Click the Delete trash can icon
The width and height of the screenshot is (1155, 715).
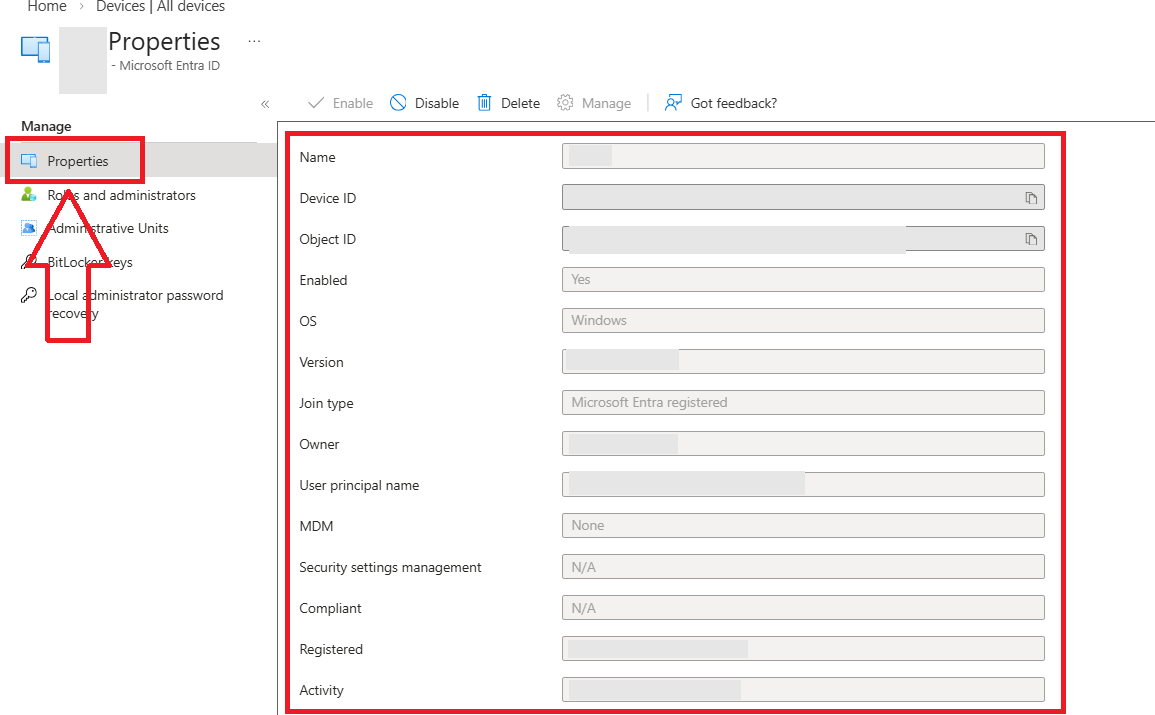click(484, 103)
